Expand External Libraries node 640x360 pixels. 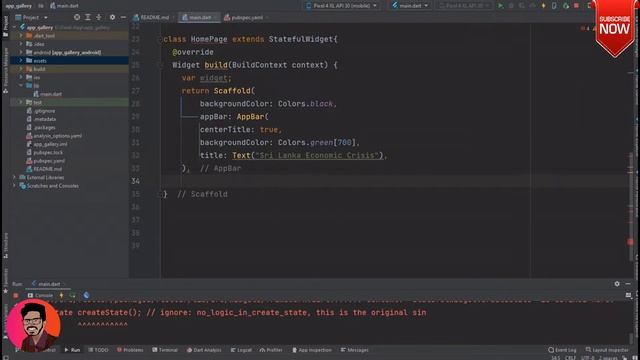coord(14,178)
